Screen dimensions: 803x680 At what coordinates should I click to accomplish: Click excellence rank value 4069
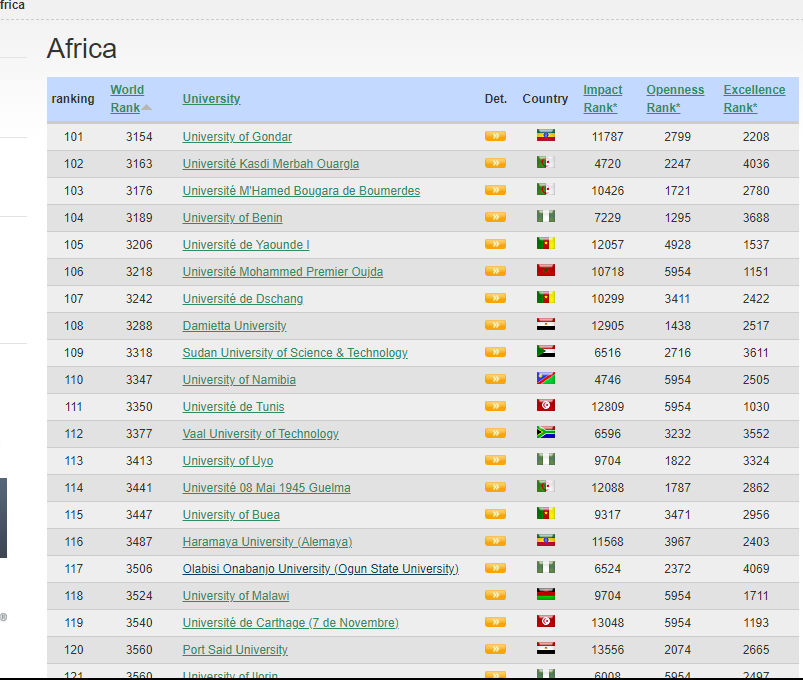click(x=756, y=569)
